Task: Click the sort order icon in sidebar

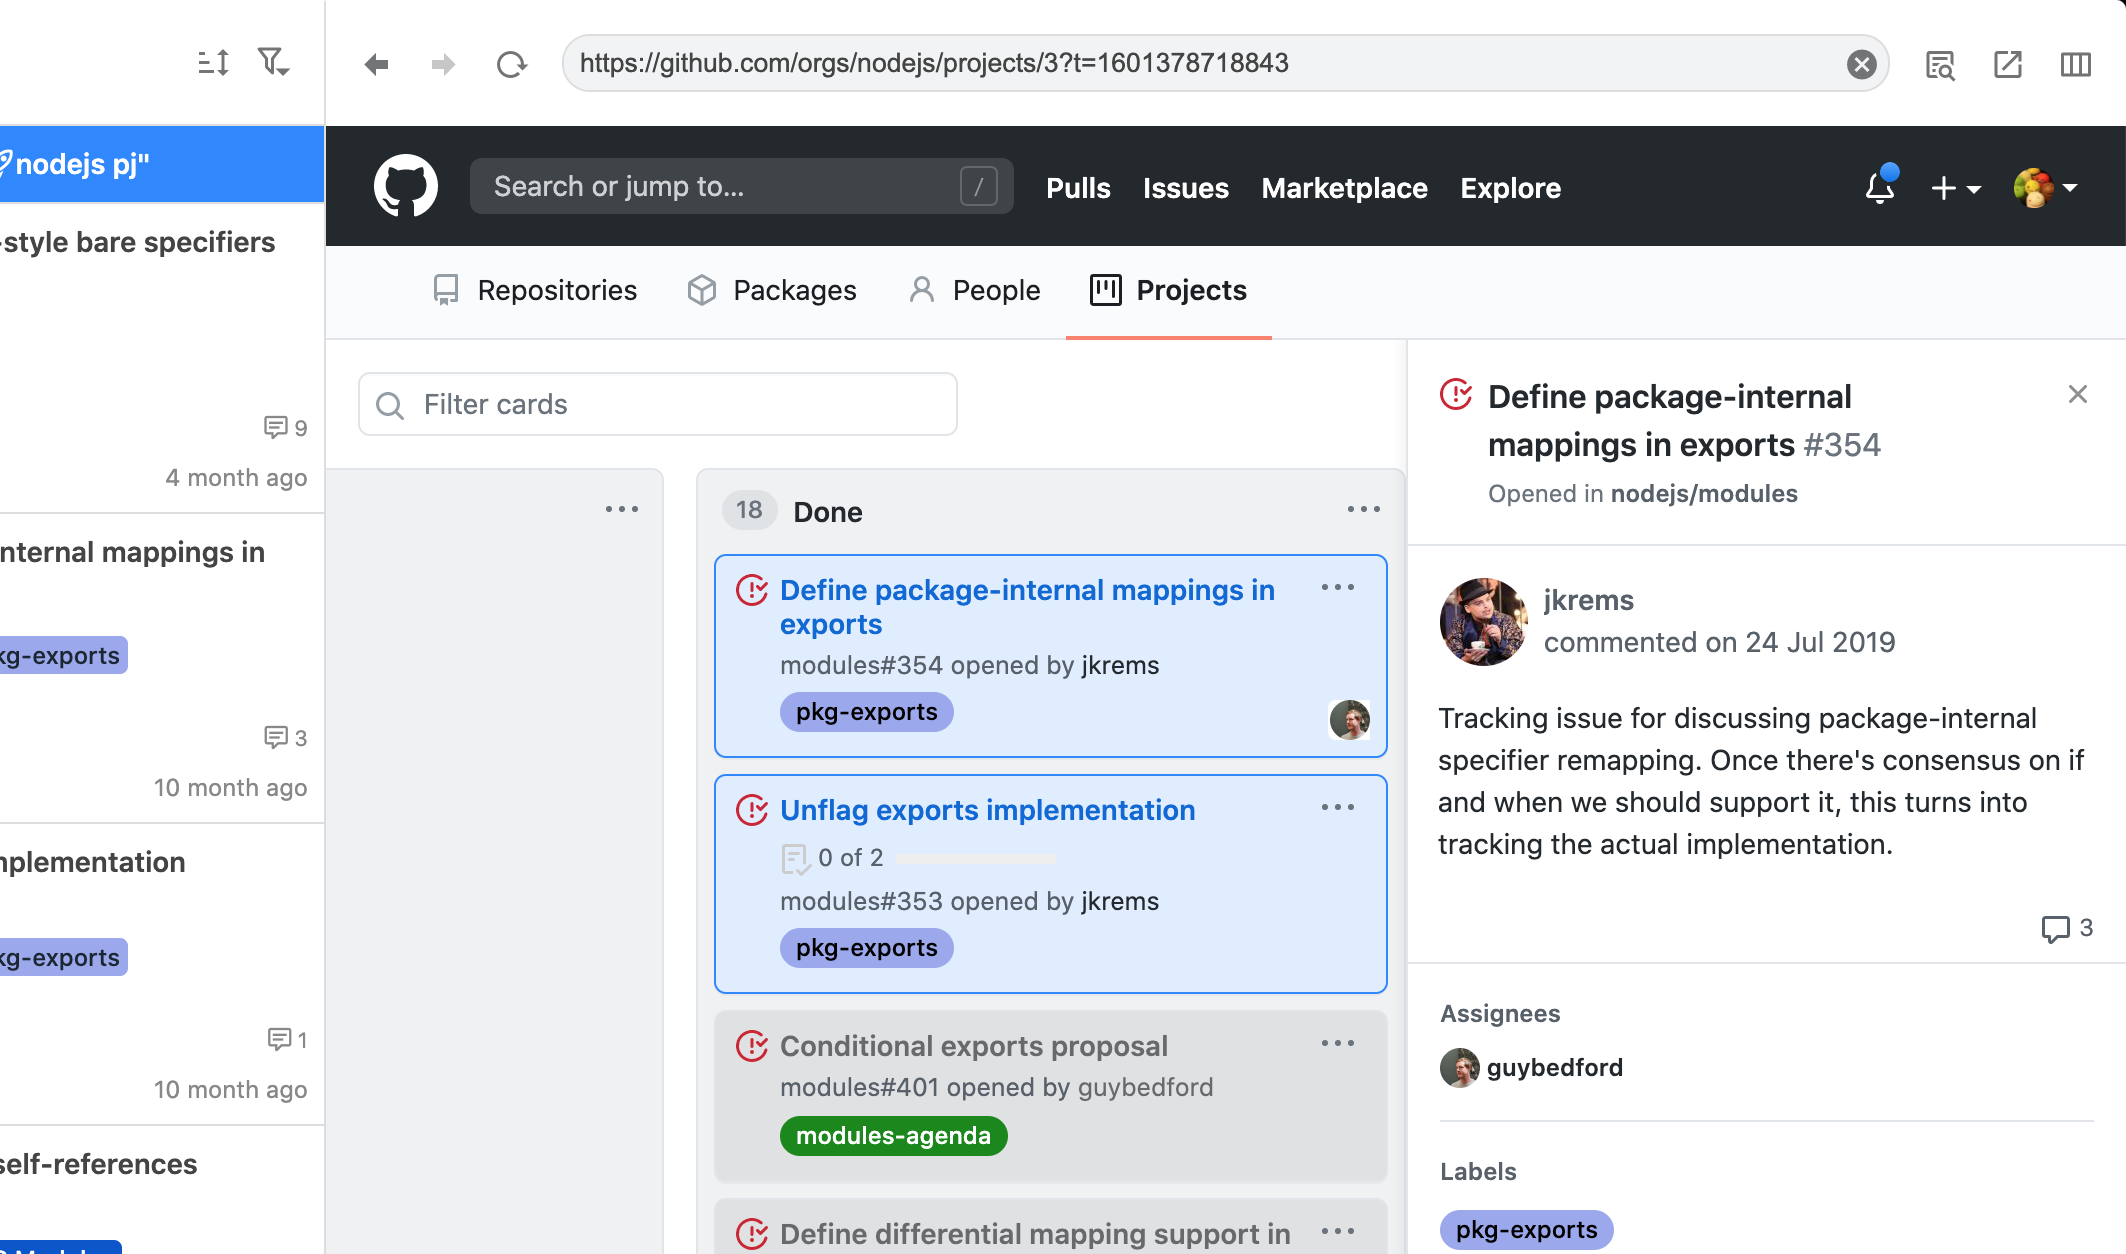Action: [x=213, y=63]
